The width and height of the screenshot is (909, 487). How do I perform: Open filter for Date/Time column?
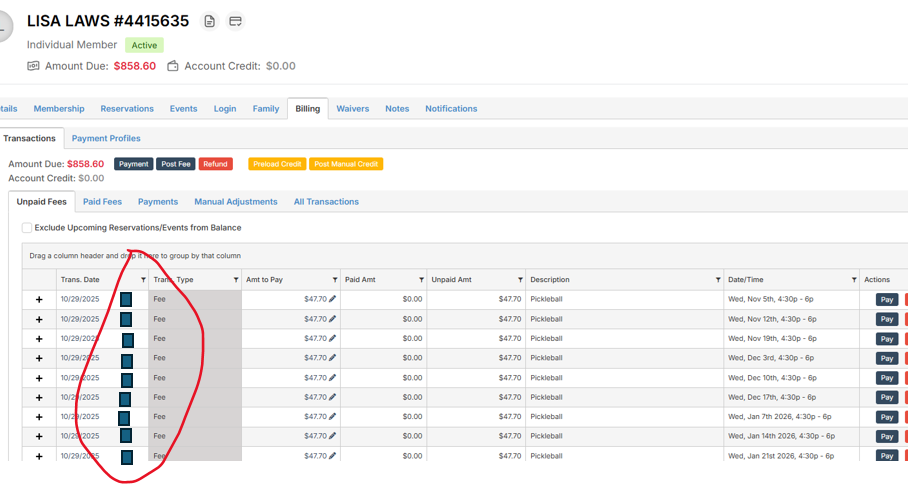[853, 280]
